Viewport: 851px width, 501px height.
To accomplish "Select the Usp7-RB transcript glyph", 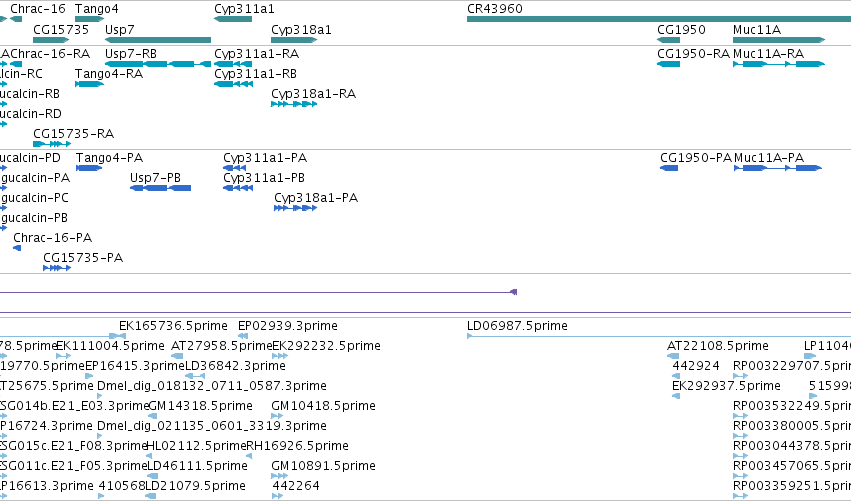I will coord(158,64).
